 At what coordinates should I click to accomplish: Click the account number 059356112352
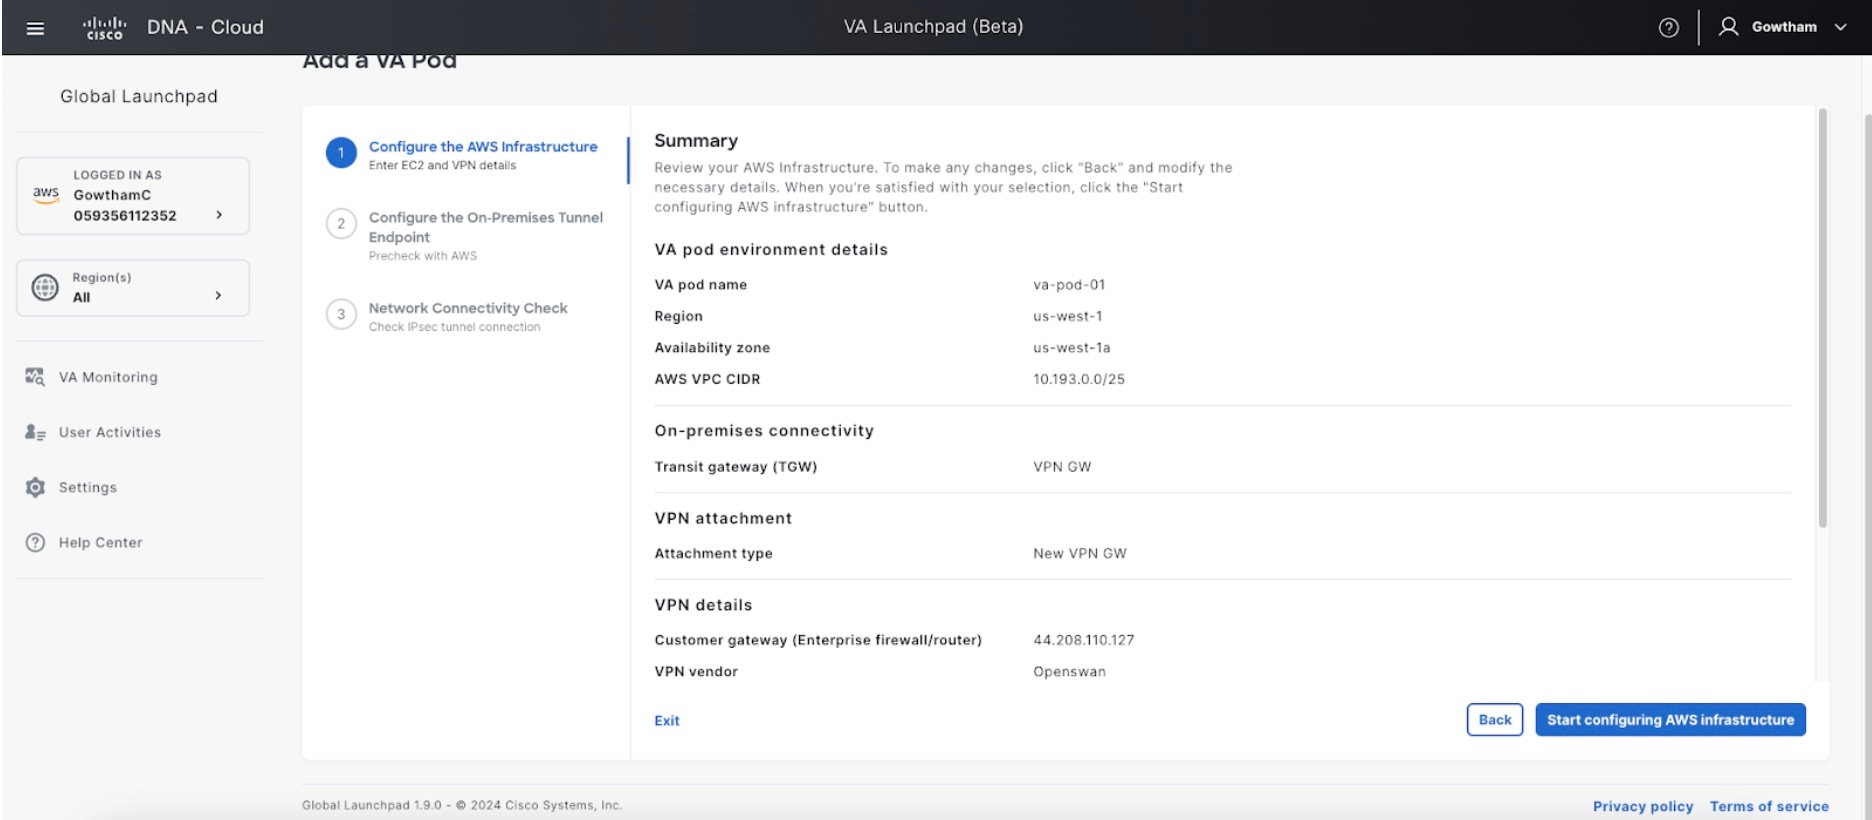[x=125, y=215]
